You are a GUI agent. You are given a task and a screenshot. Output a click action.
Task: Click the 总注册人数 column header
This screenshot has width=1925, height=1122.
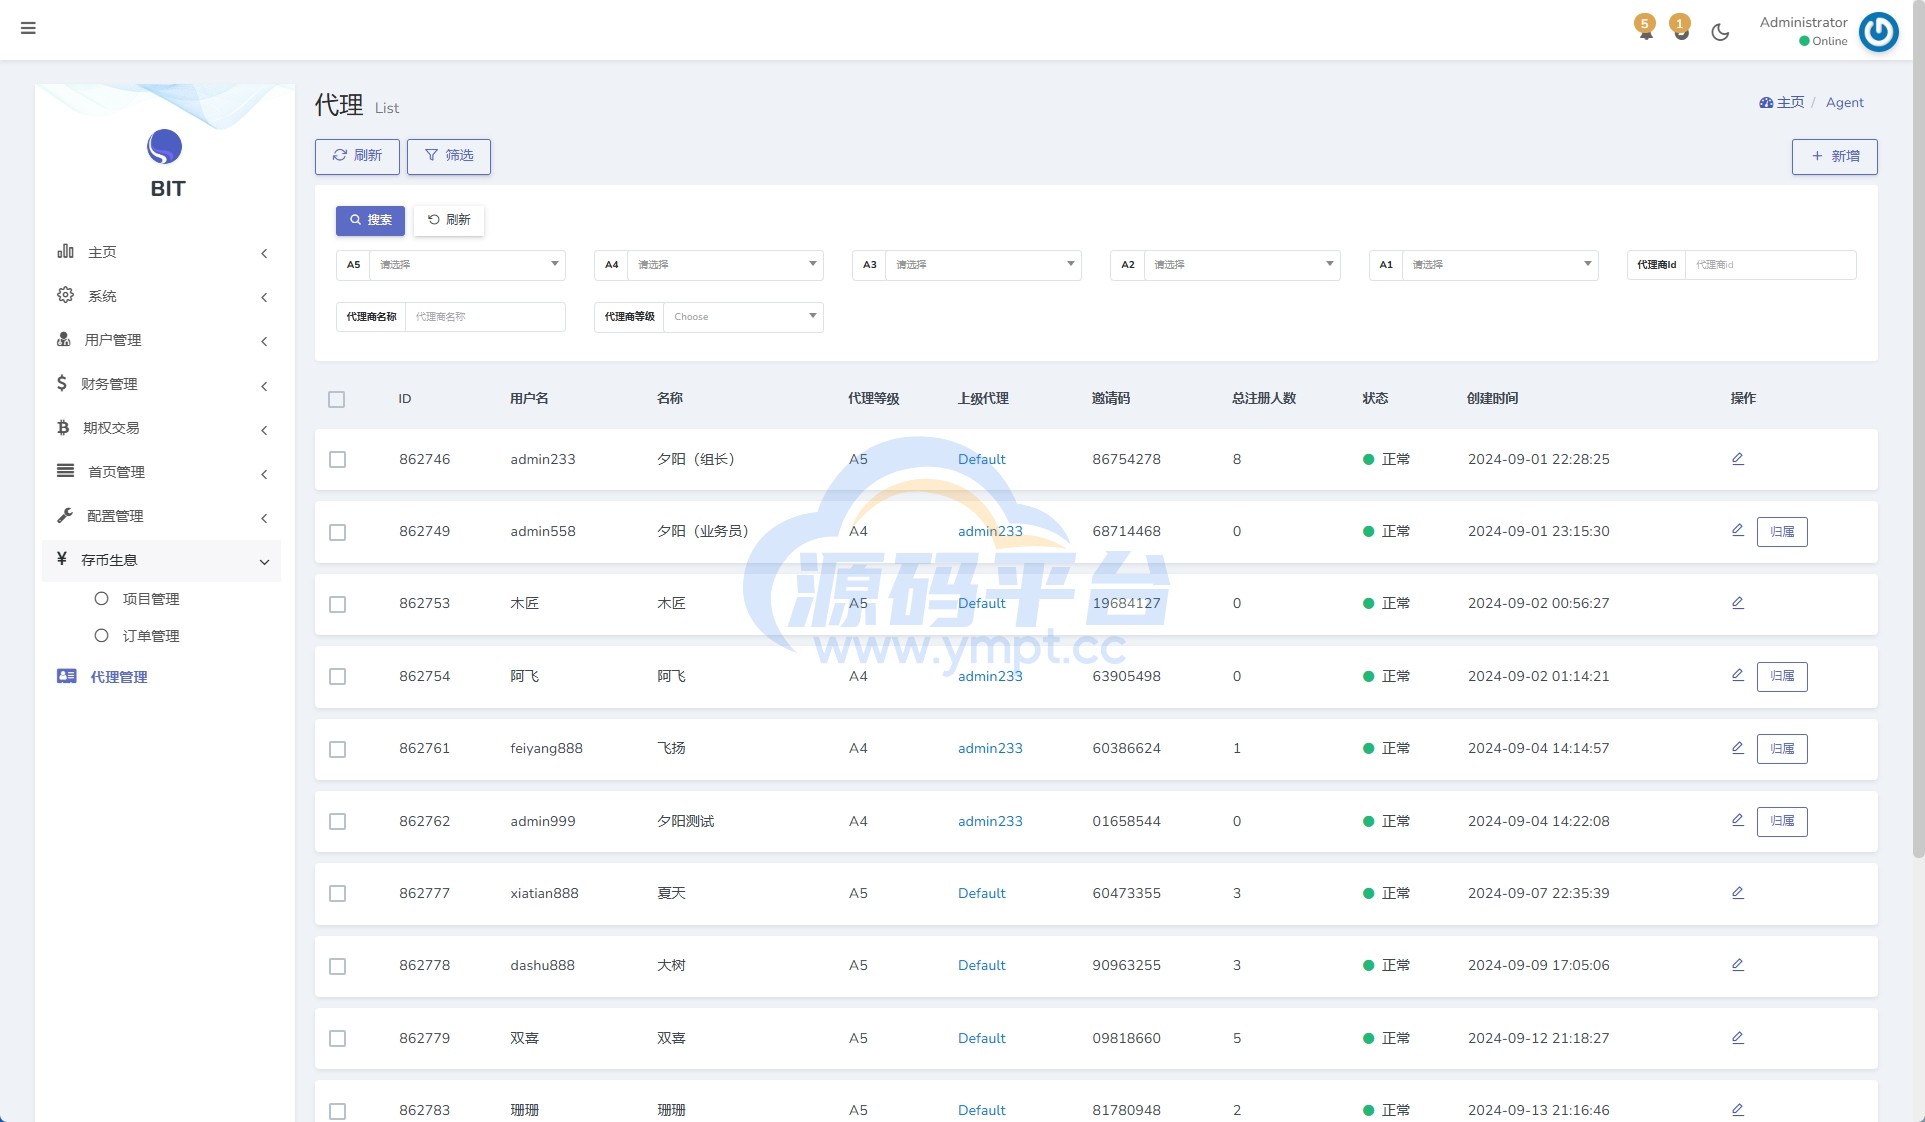pos(1263,398)
